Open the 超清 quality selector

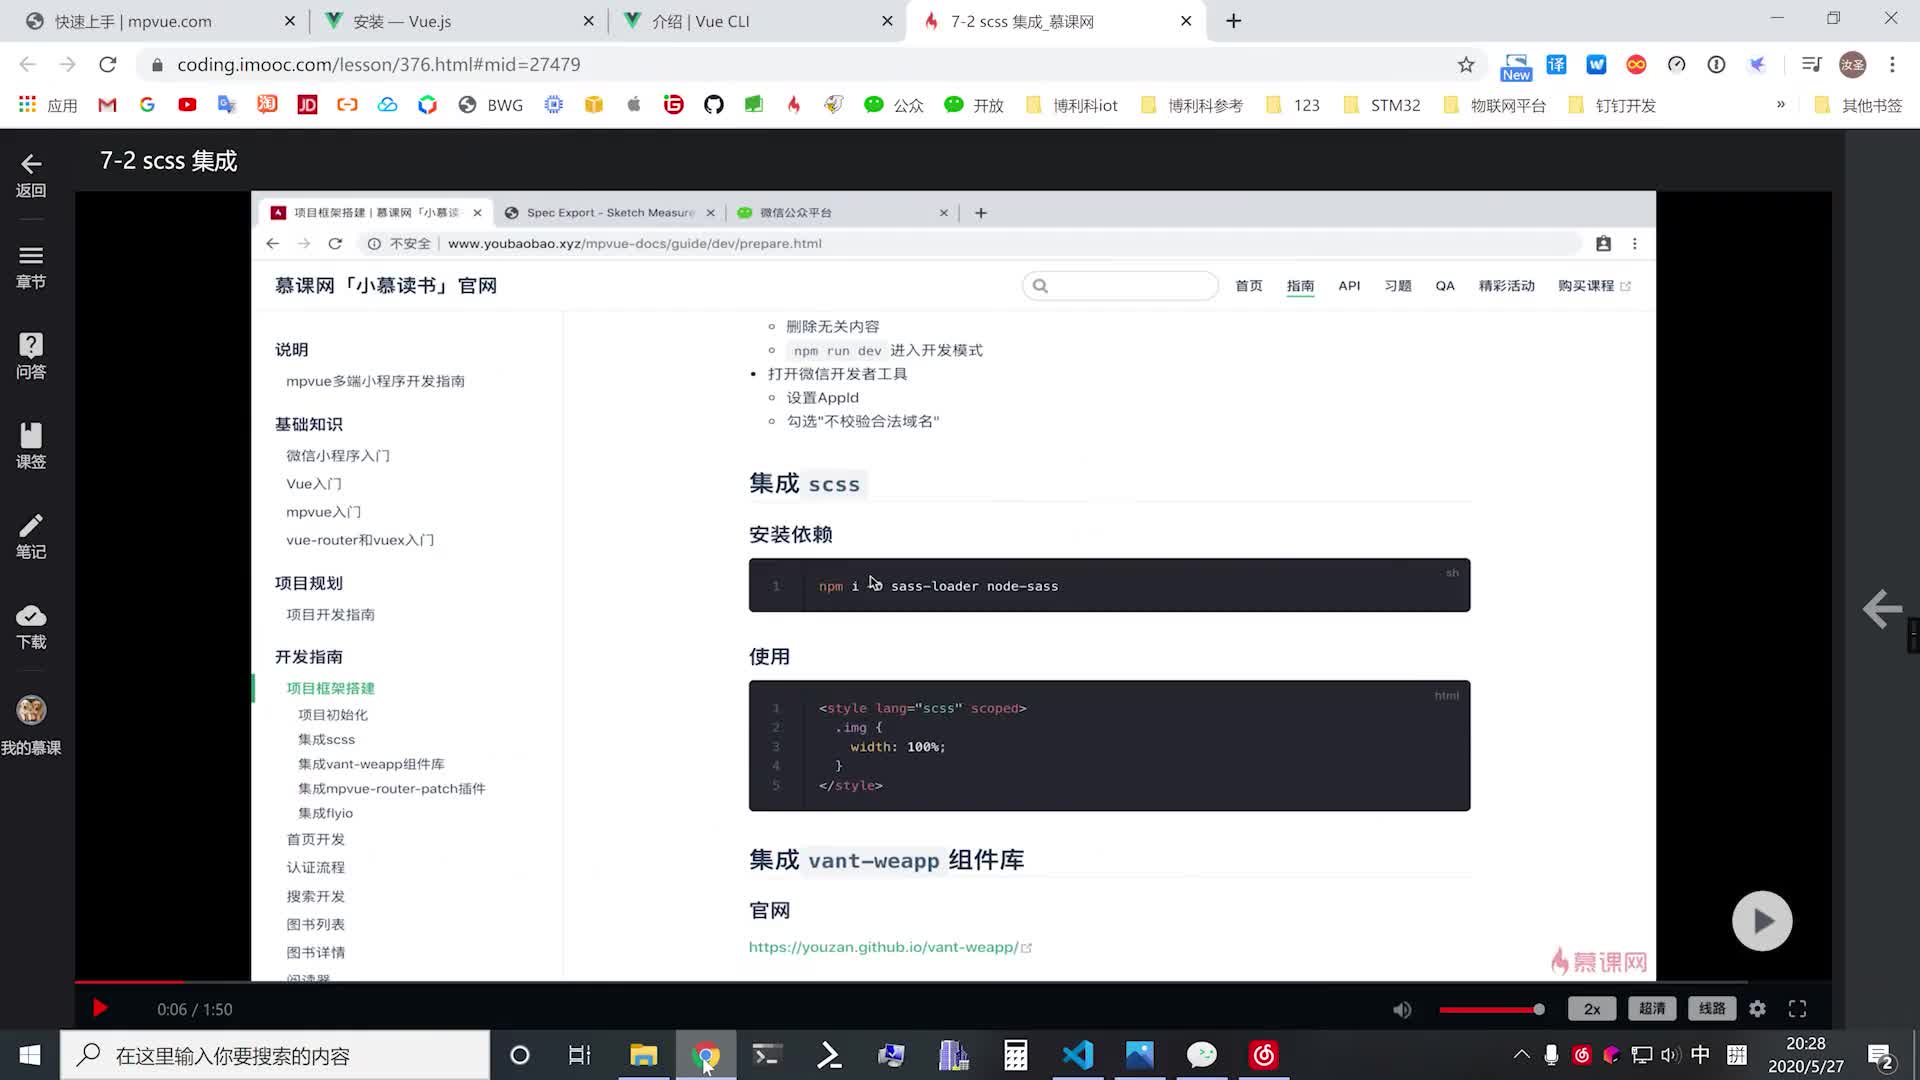[x=1652, y=1009]
